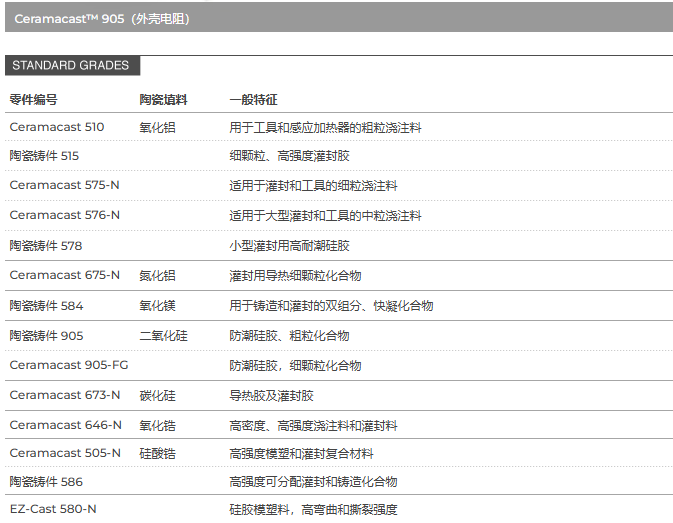This screenshot has height=523, width=673.
Task: Click filler cell 氧化镁
Action: [x=157, y=306]
